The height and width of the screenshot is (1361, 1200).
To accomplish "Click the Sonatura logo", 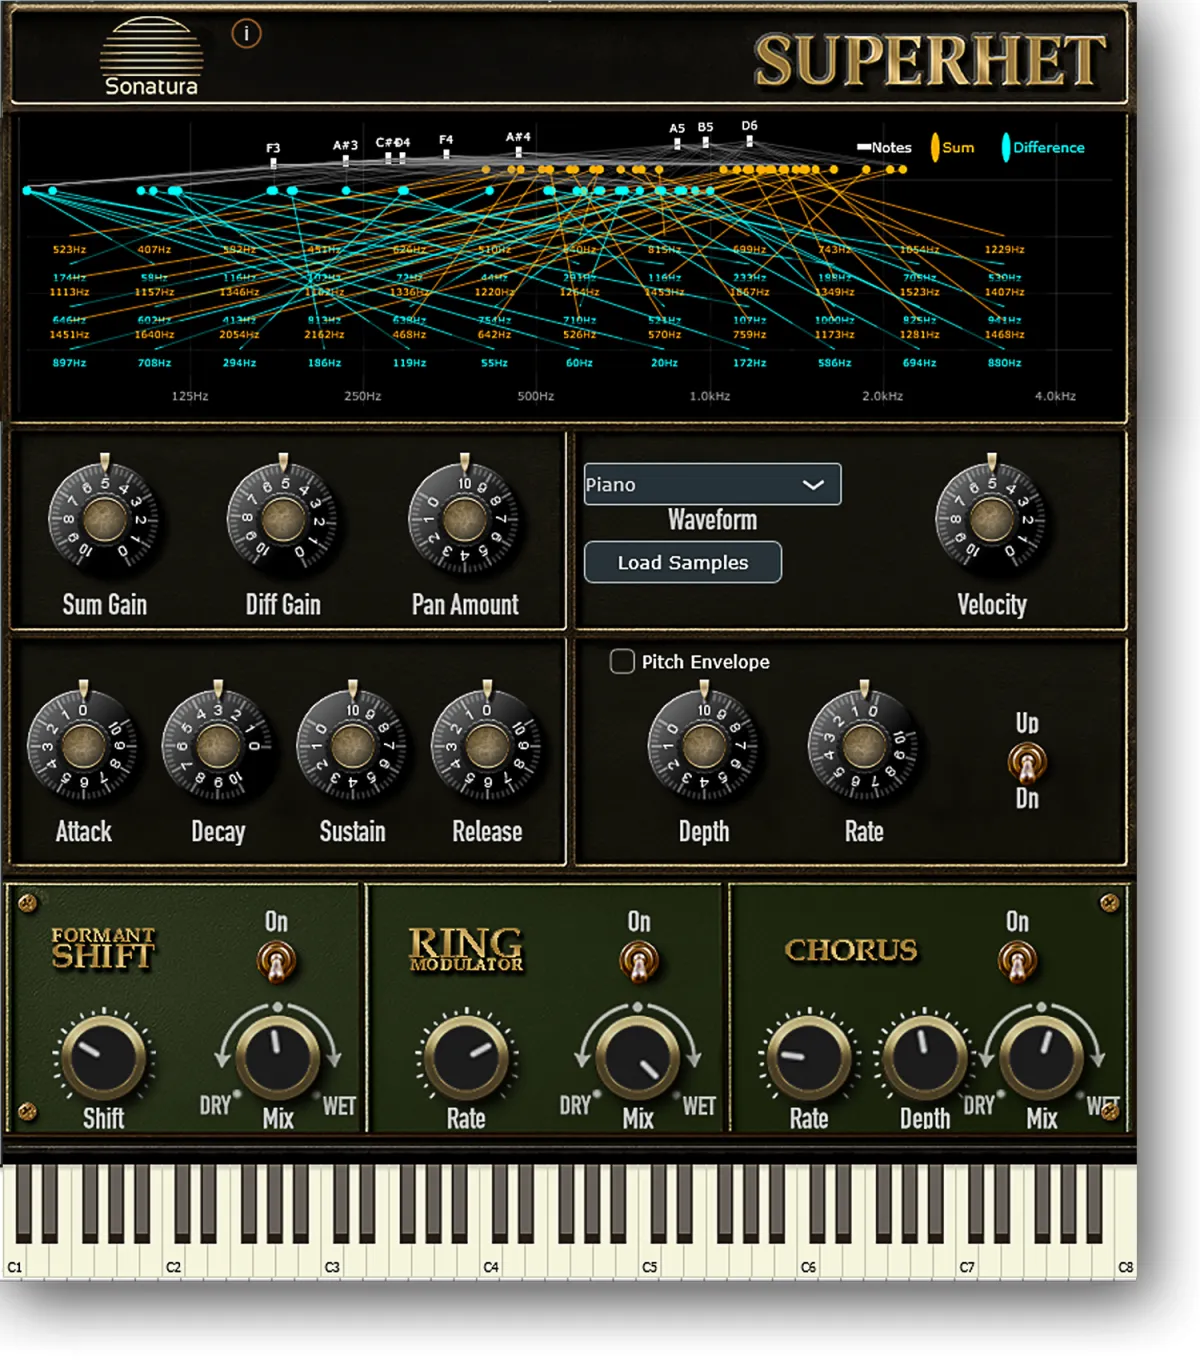I will point(151,58).
